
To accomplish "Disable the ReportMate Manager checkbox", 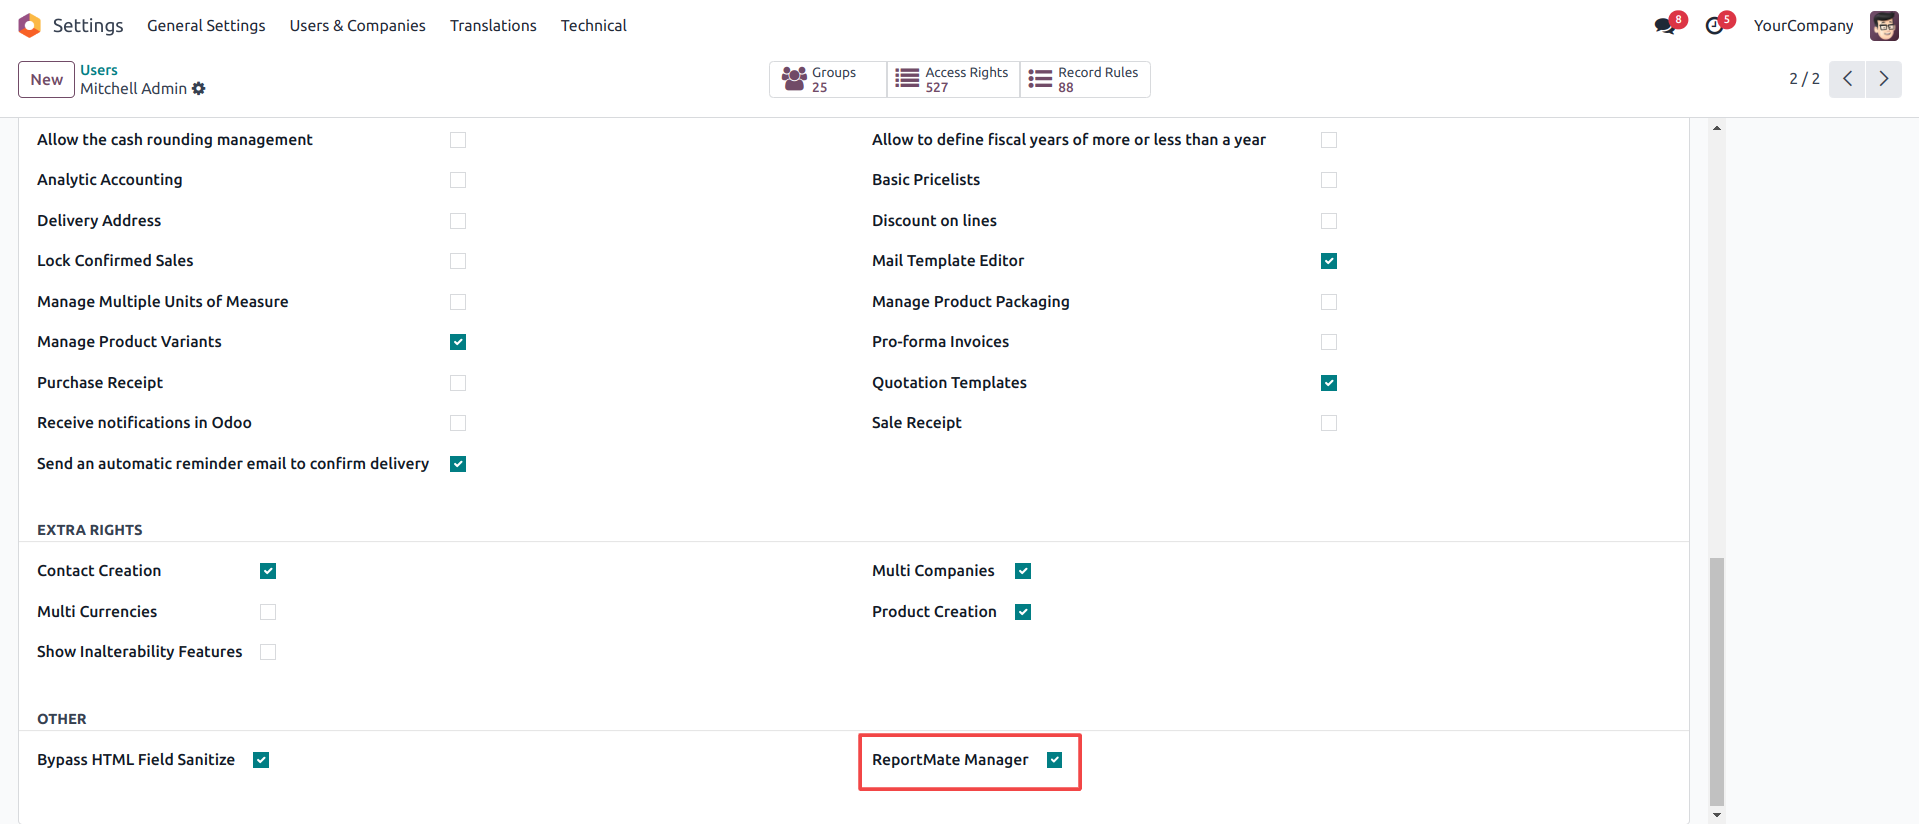I will pyautogui.click(x=1054, y=760).
